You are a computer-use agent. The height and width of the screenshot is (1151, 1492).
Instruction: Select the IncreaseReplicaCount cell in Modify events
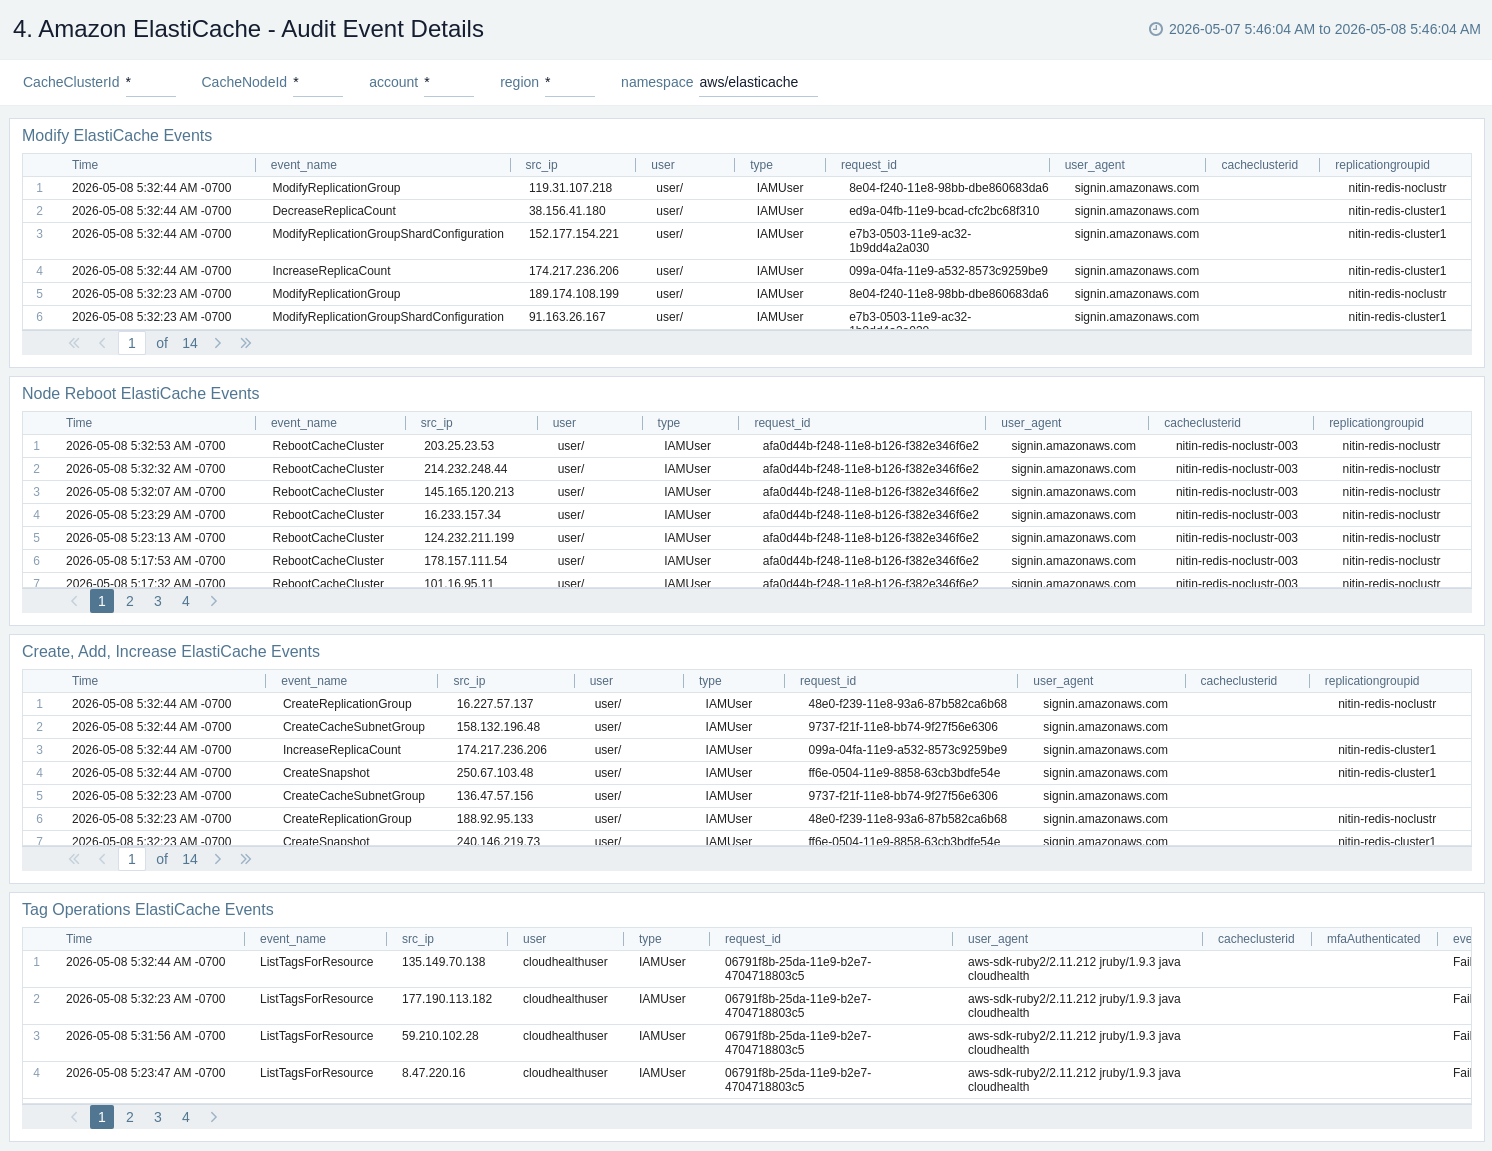coord(331,271)
